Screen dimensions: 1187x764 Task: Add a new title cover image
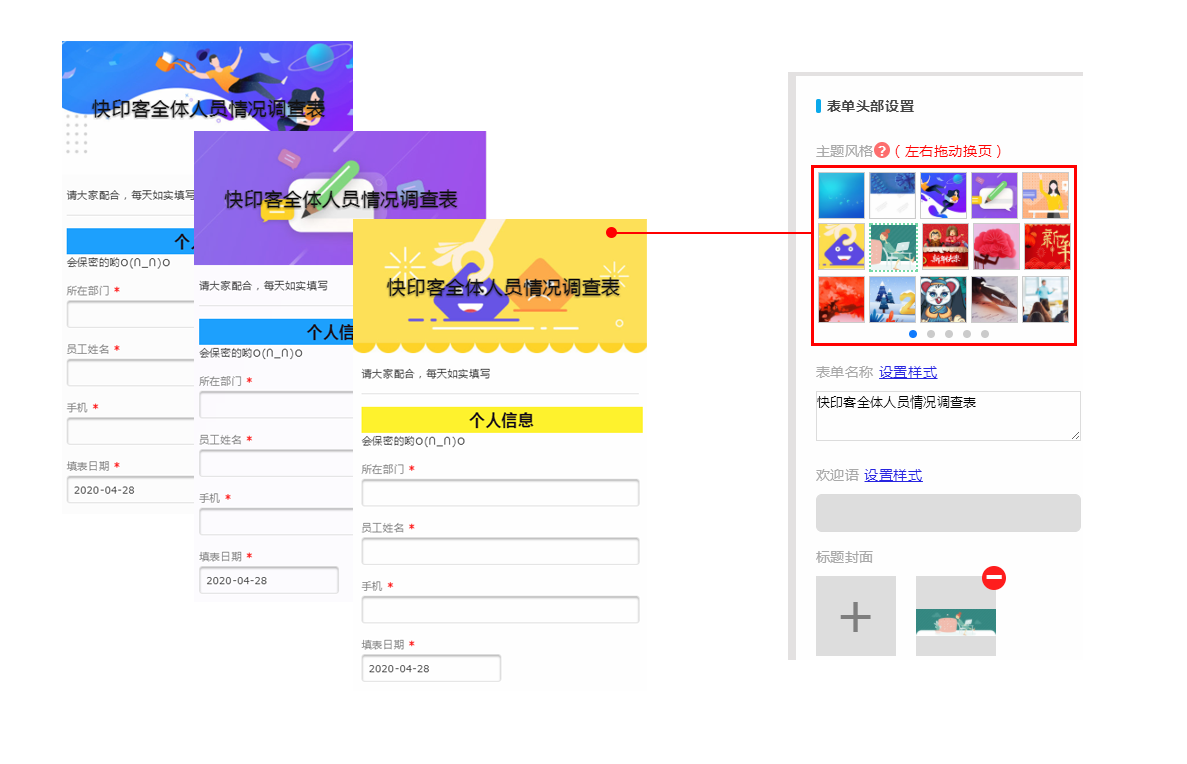(855, 616)
